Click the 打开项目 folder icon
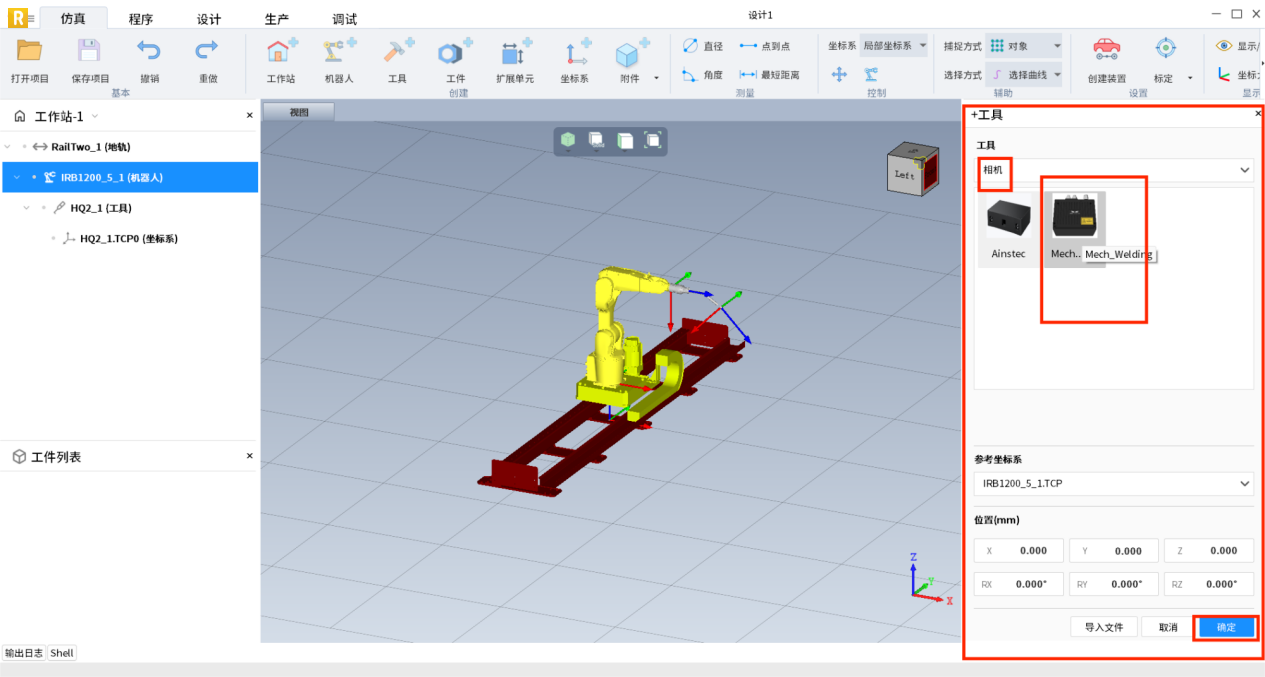 tap(30, 52)
